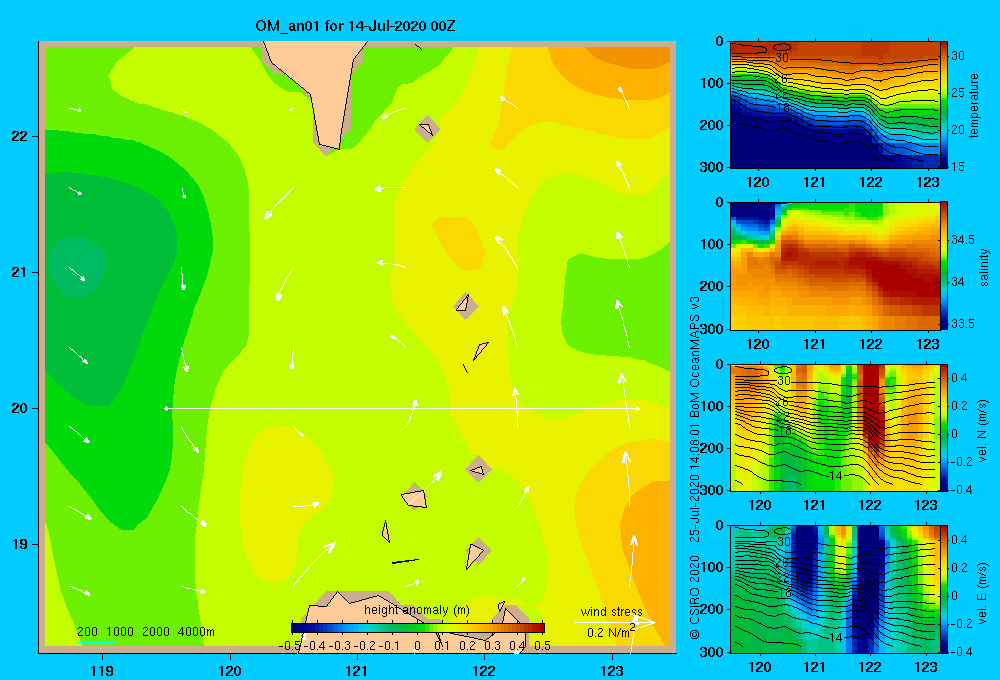Click the '14' contour label in vel. N panel

[x=836, y=476]
